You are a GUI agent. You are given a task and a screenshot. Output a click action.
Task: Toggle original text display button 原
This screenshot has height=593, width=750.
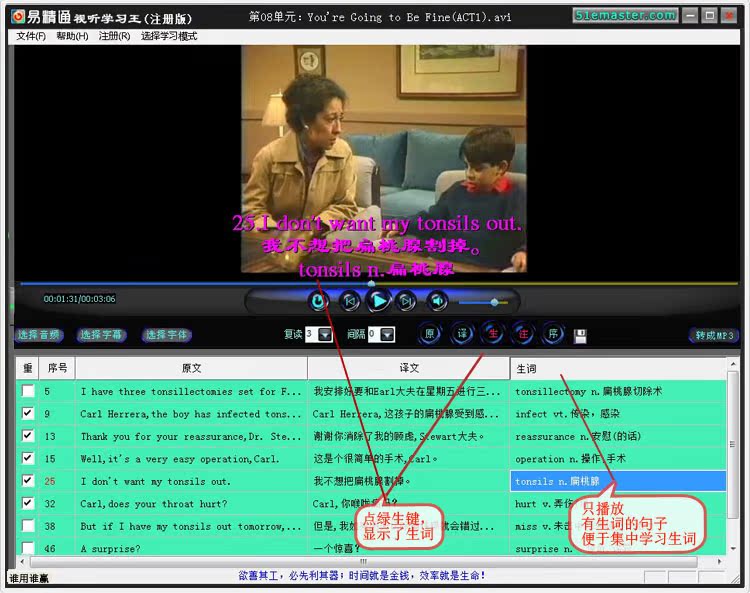tap(430, 334)
